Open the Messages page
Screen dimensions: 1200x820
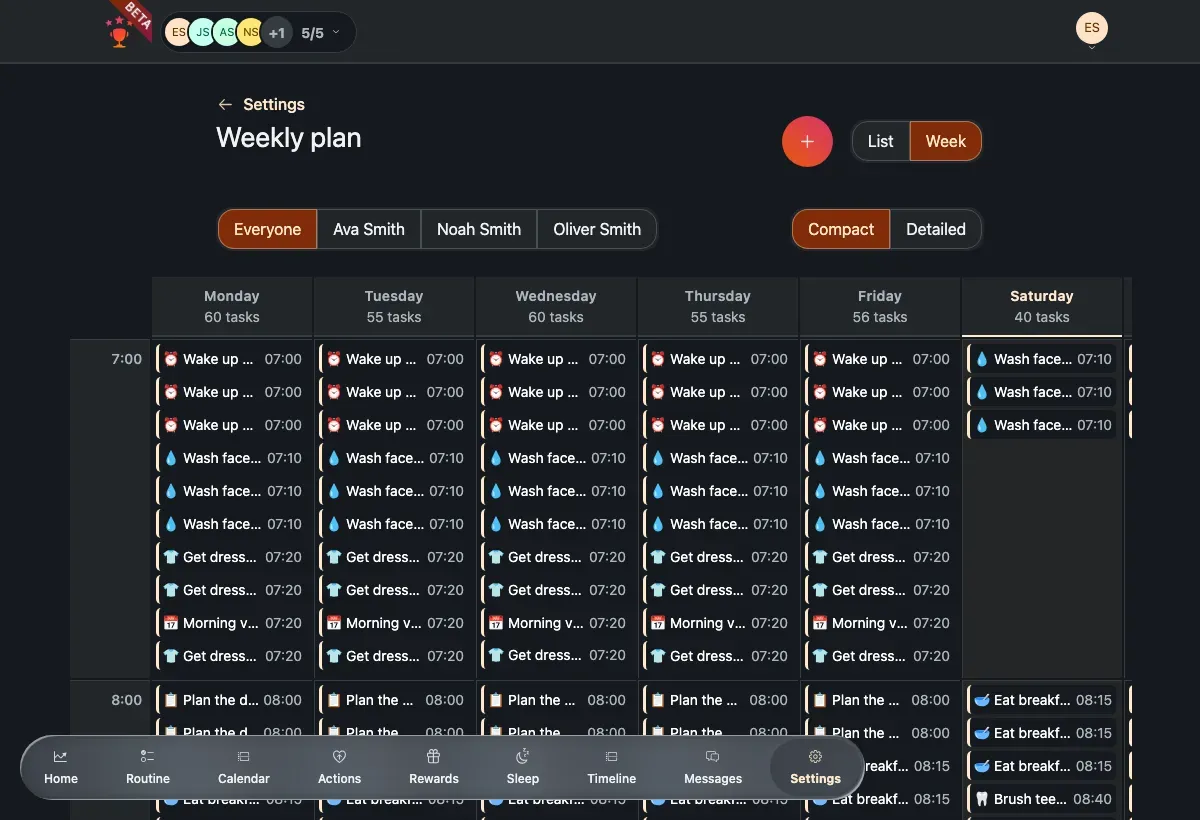(713, 767)
